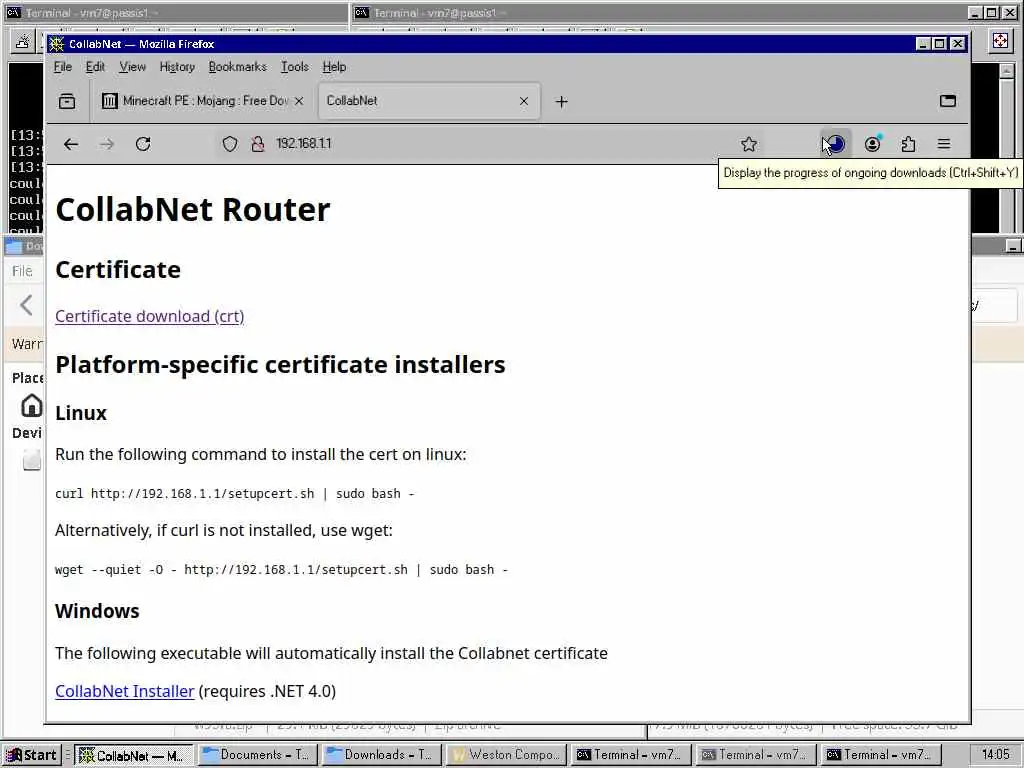The width and height of the screenshot is (1024, 768).
Task: Open Firefox hamburger application menu
Action: pos(944,144)
